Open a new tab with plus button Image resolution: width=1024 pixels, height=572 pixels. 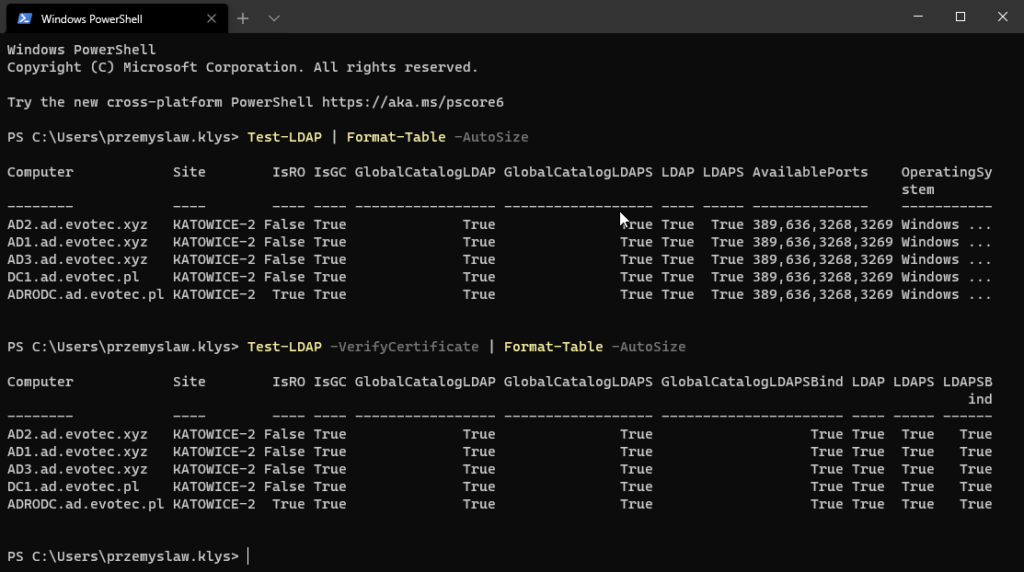coord(243,18)
